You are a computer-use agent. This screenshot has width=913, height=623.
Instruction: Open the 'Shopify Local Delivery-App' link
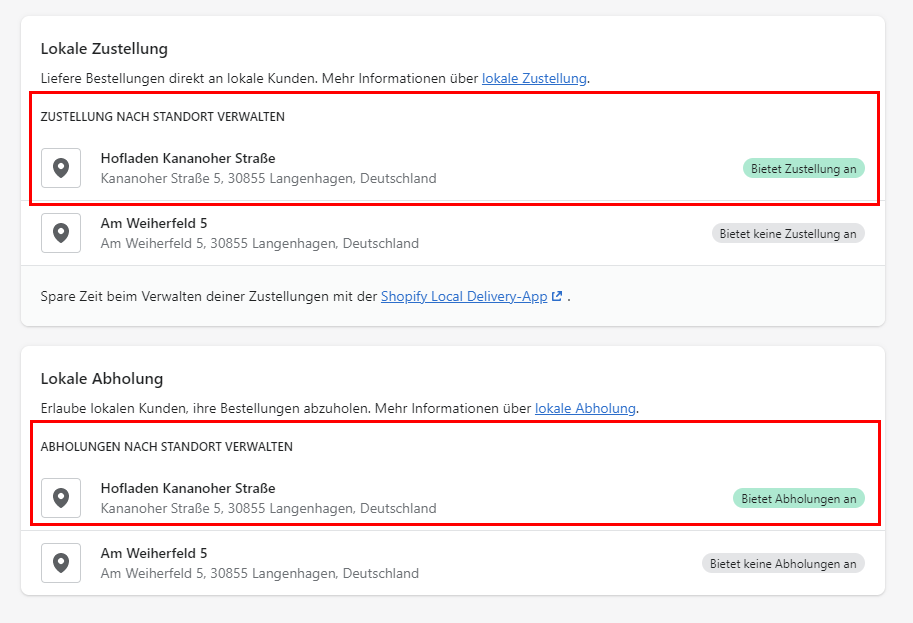coord(464,296)
